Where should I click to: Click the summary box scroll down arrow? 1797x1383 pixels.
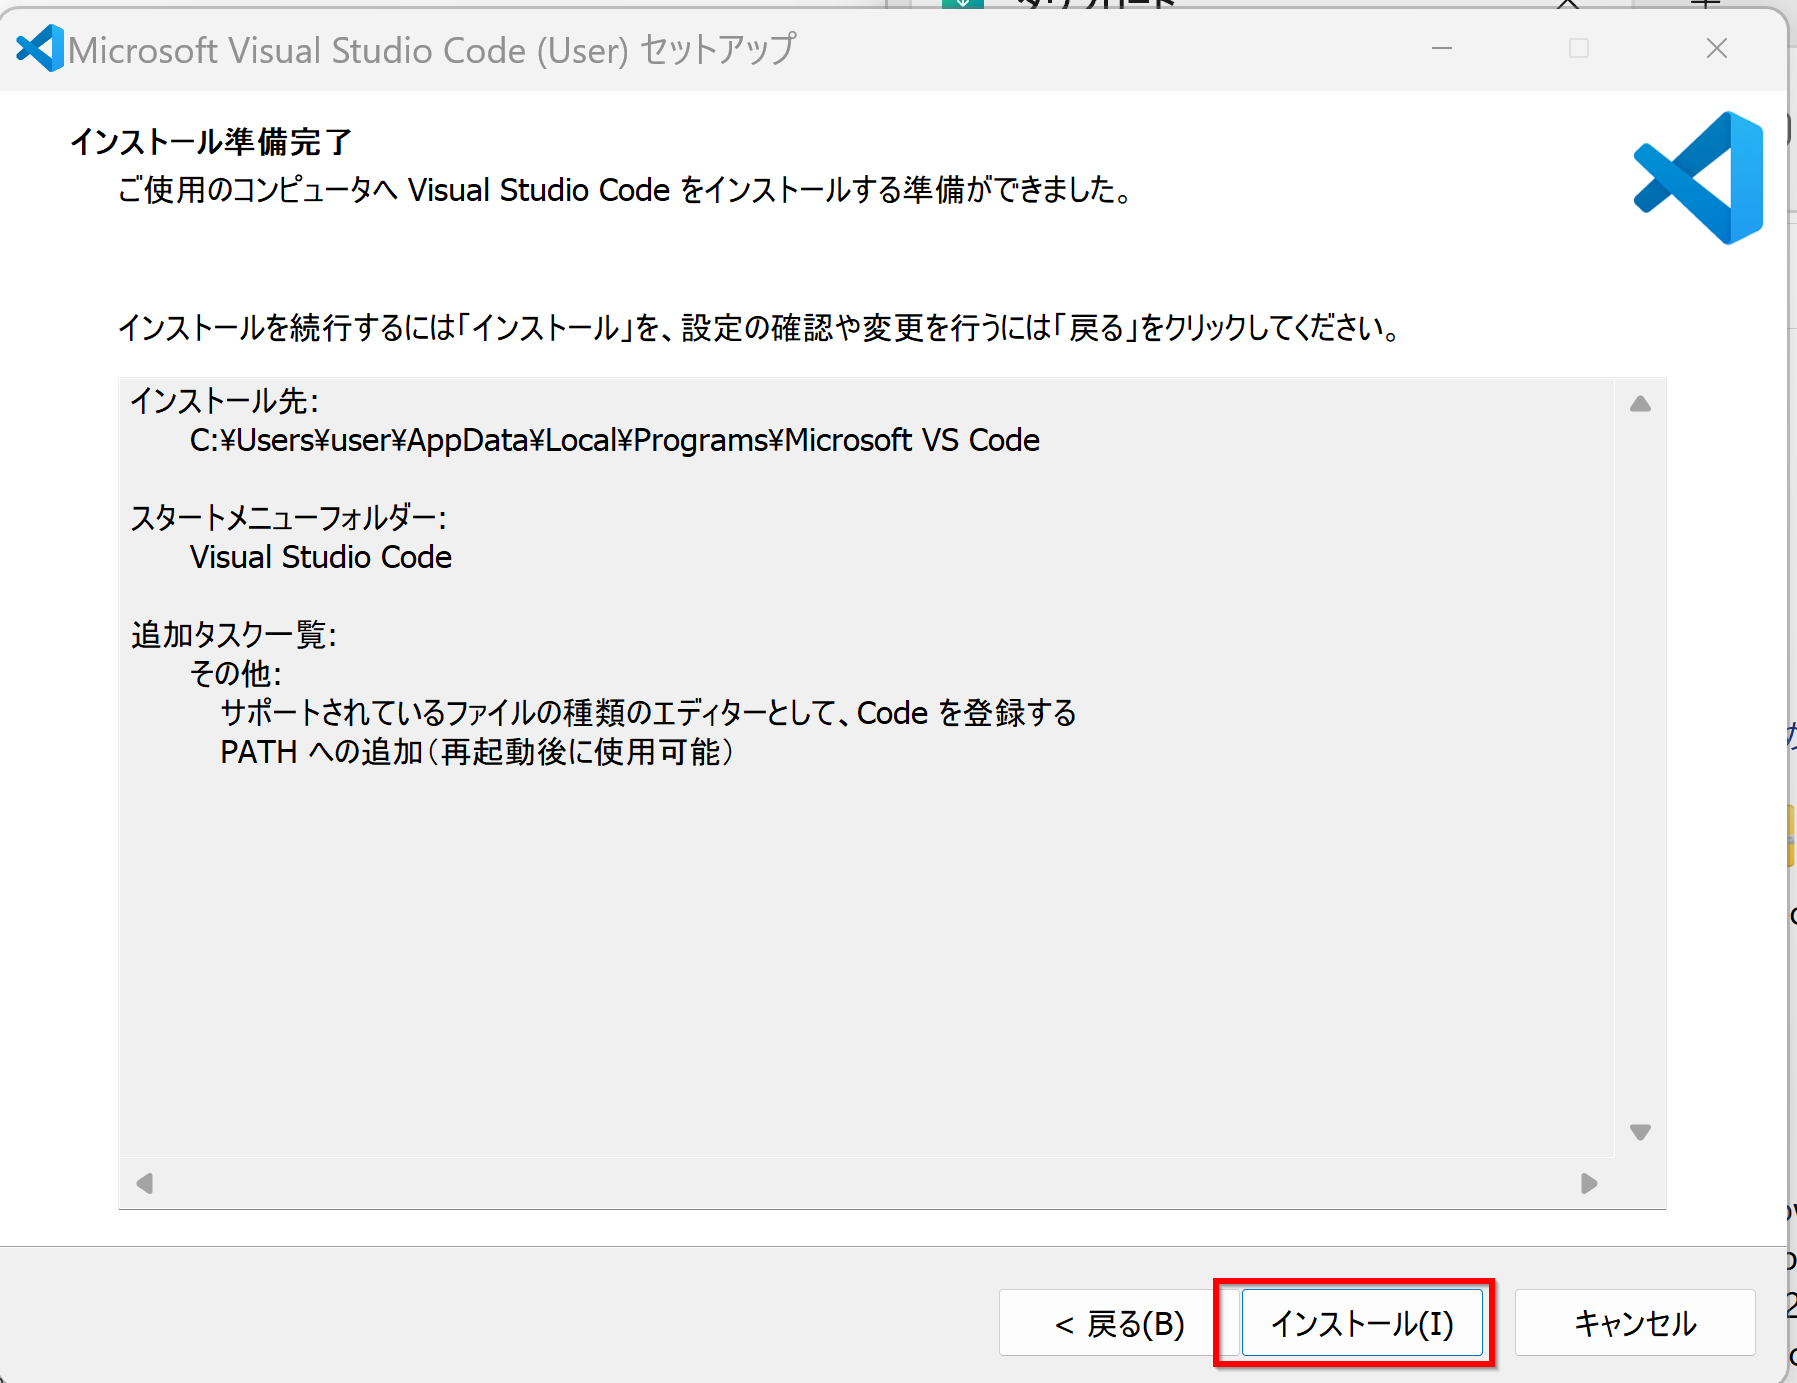(1640, 1132)
